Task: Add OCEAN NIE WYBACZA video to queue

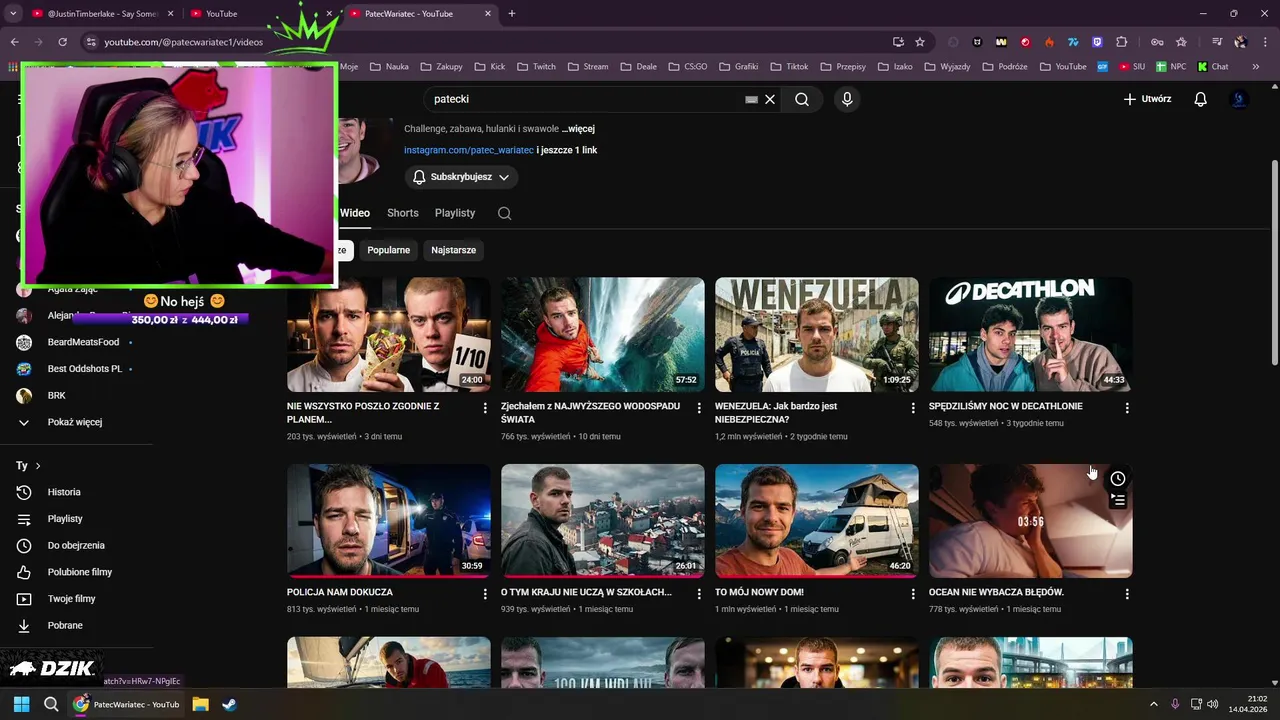Action: 1118,500
